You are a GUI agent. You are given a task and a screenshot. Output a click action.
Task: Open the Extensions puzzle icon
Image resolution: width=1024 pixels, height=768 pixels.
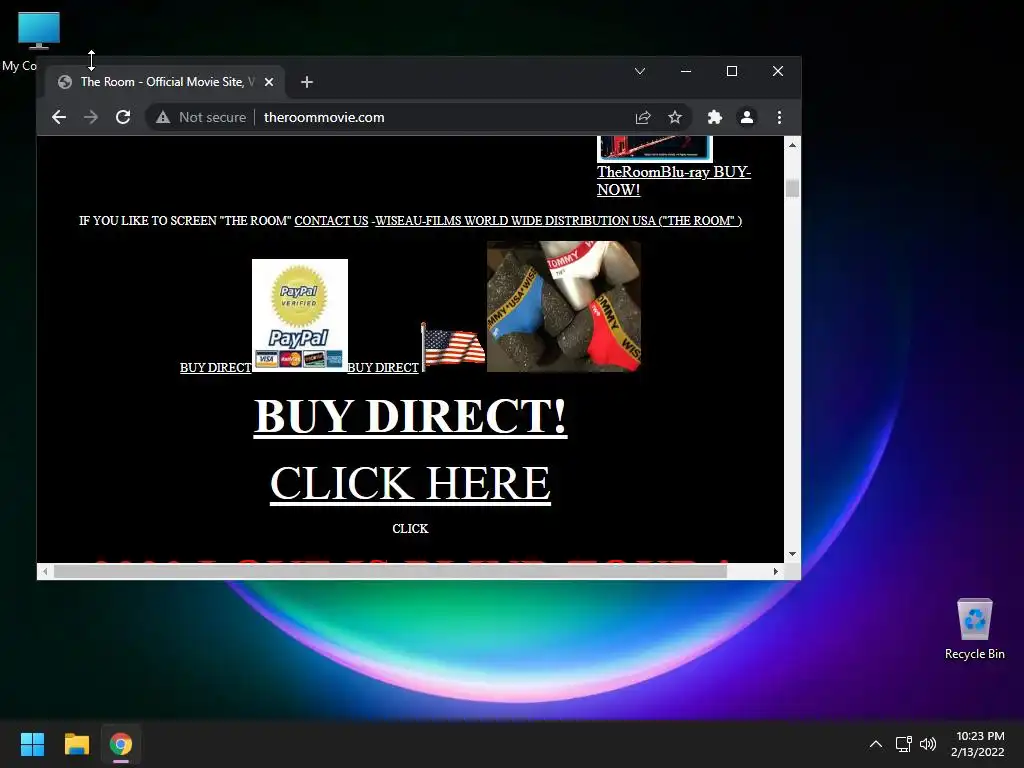tap(714, 118)
